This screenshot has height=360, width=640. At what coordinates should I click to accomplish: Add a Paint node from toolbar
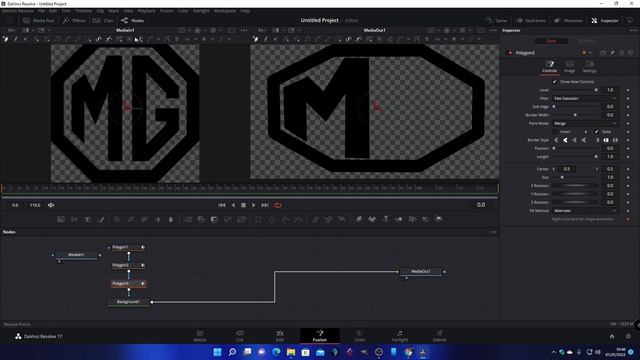[x=101, y=219]
